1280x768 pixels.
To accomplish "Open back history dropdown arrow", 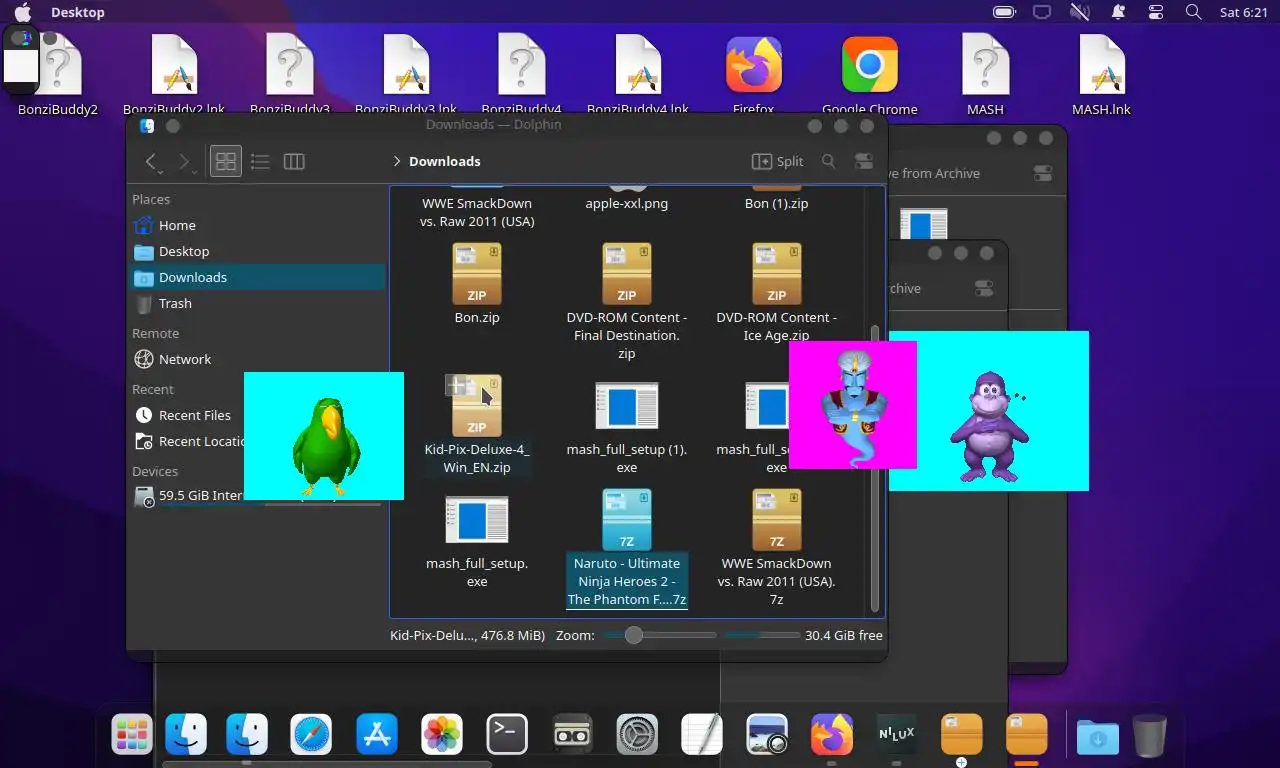I will [161, 172].
